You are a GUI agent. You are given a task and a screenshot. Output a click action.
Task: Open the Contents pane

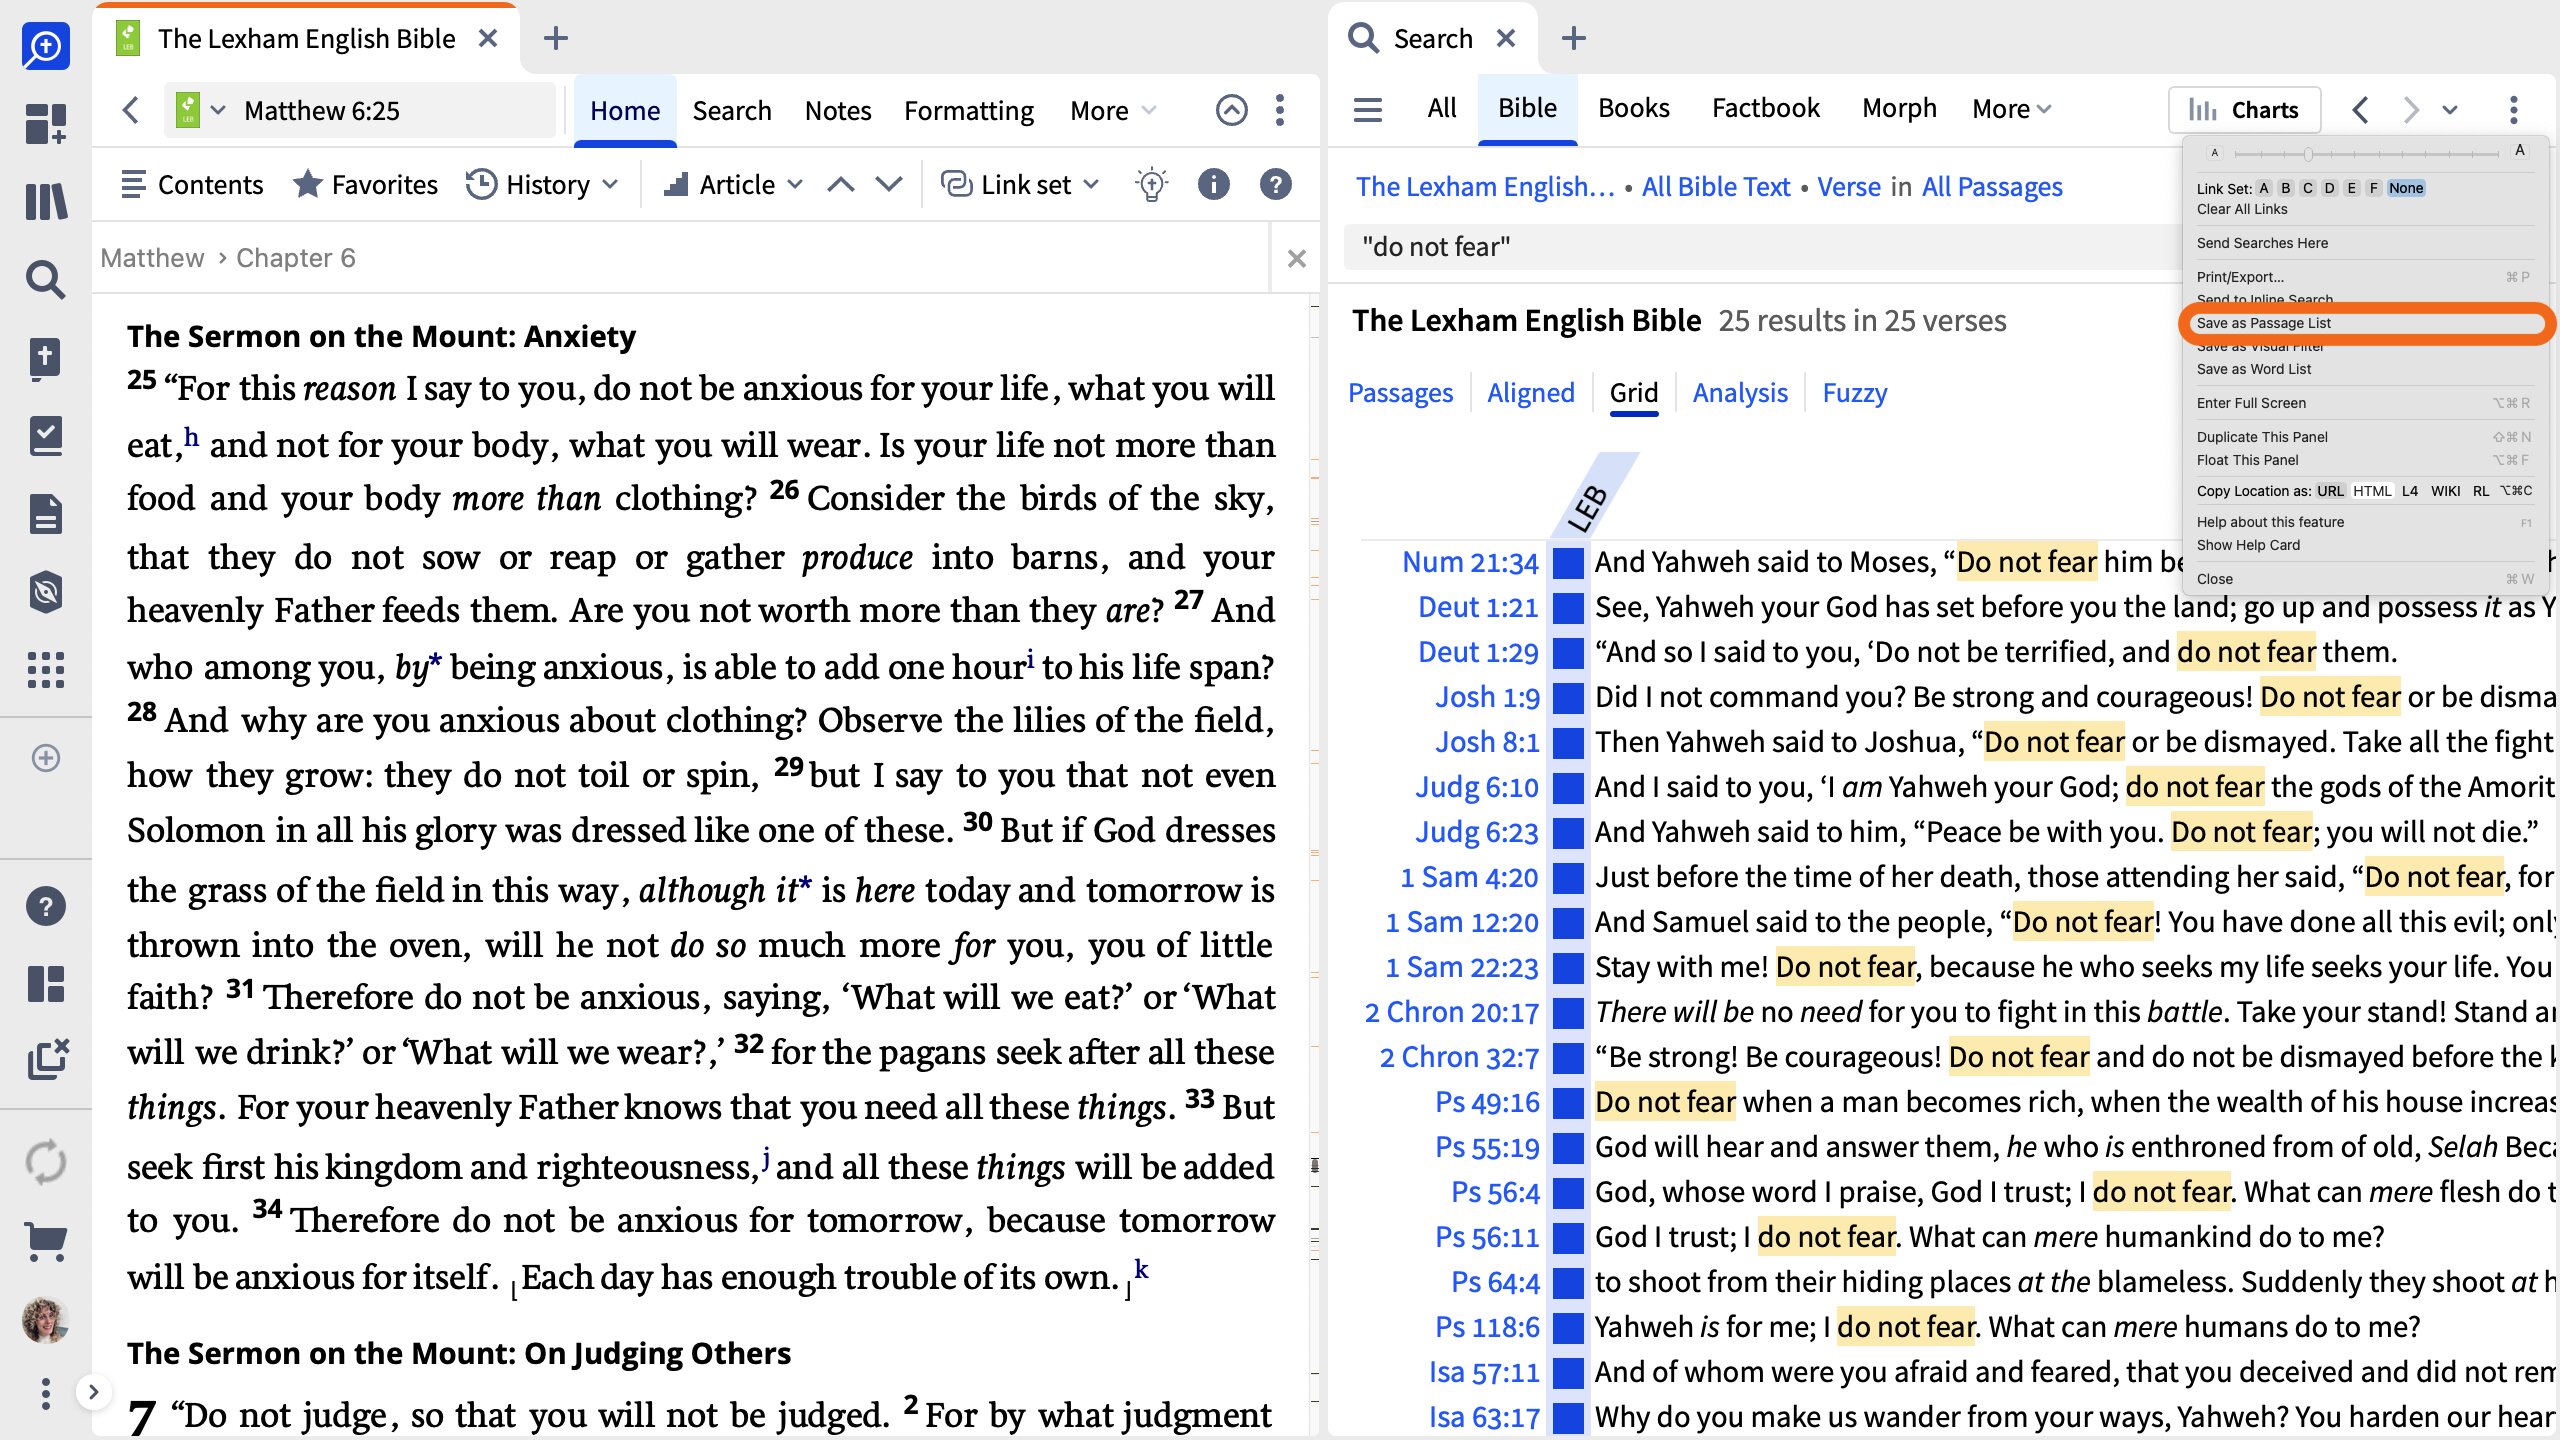pyautogui.click(x=192, y=185)
